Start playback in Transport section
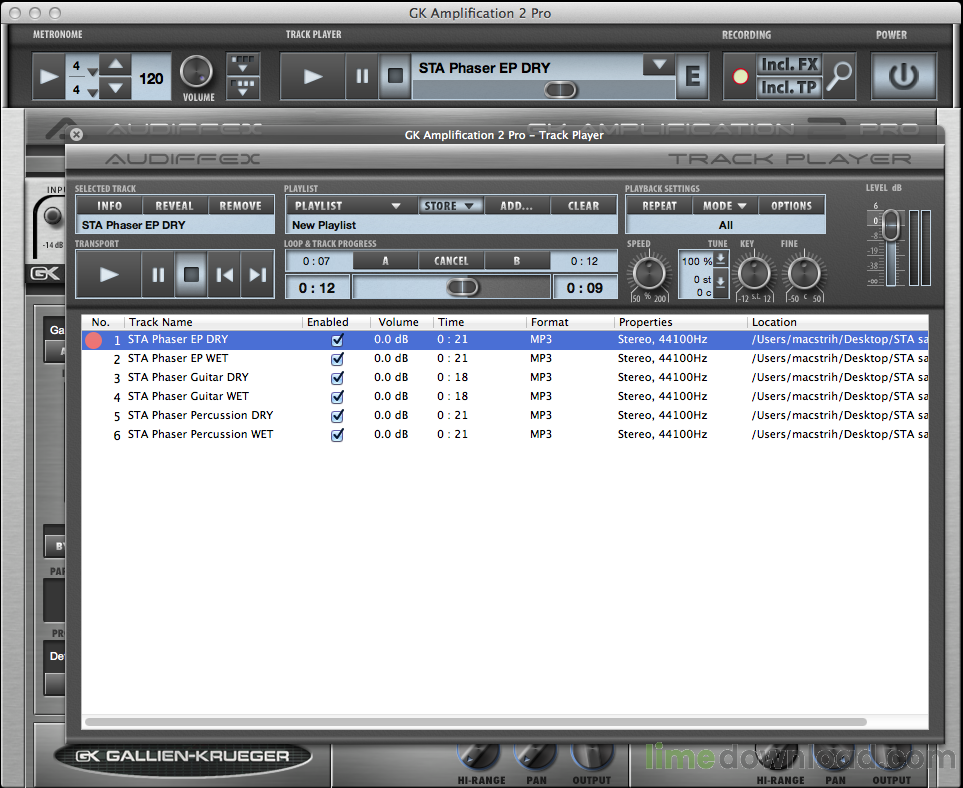Viewport: 963px width, 788px height. coord(109,275)
